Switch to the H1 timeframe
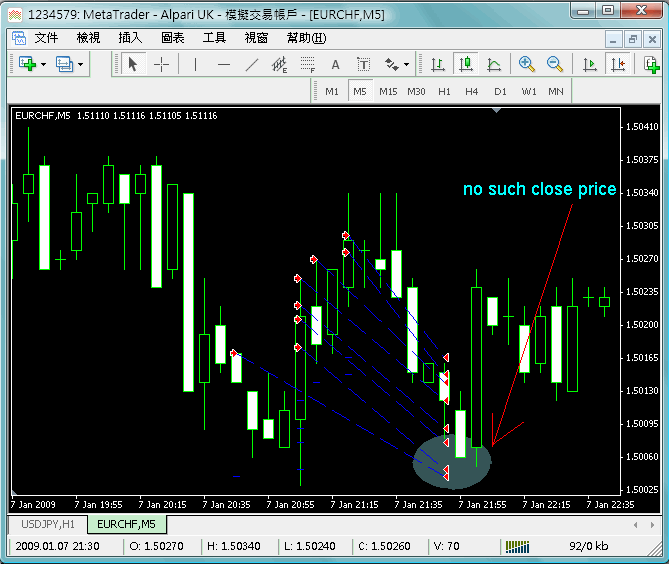Viewport: 669px width, 564px height. pos(444,91)
